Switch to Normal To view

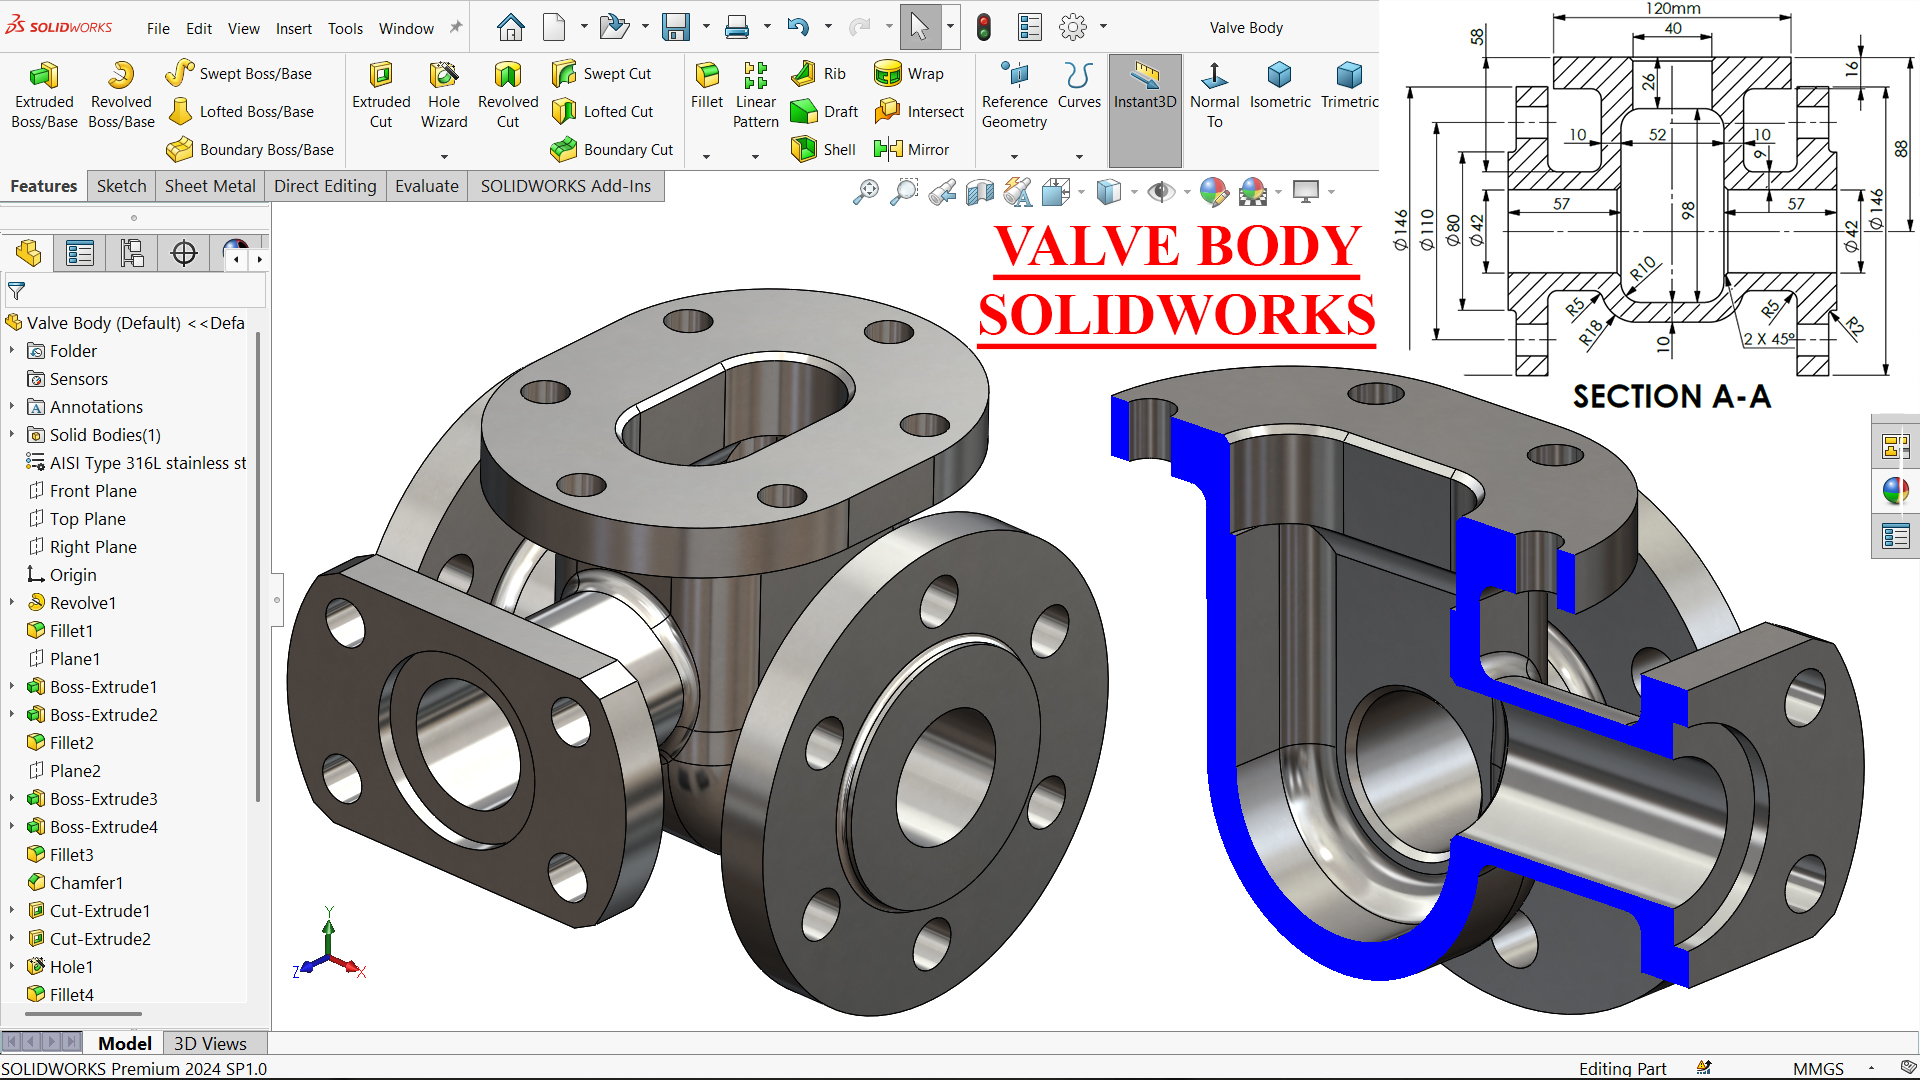click(x=1214, y=95)
